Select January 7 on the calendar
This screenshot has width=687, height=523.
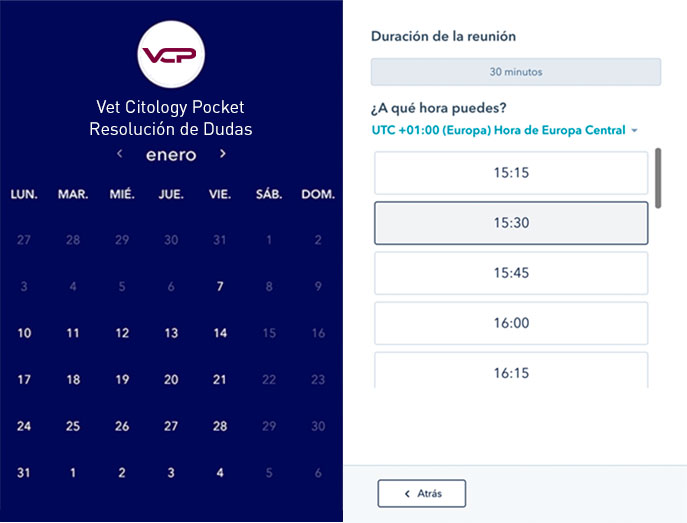tap(220, 287)
